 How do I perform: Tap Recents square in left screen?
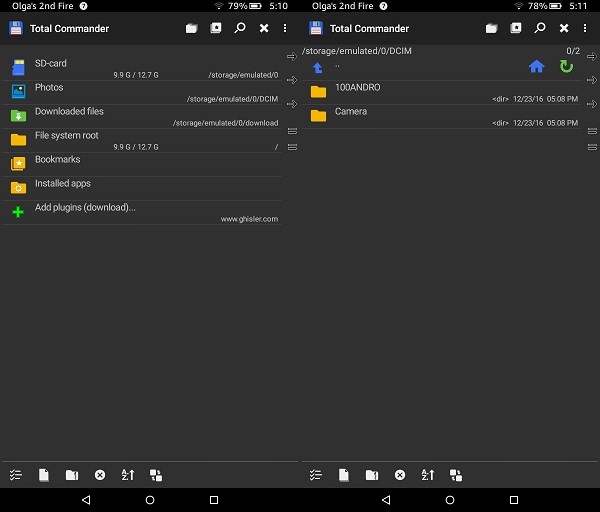(214, 500)
